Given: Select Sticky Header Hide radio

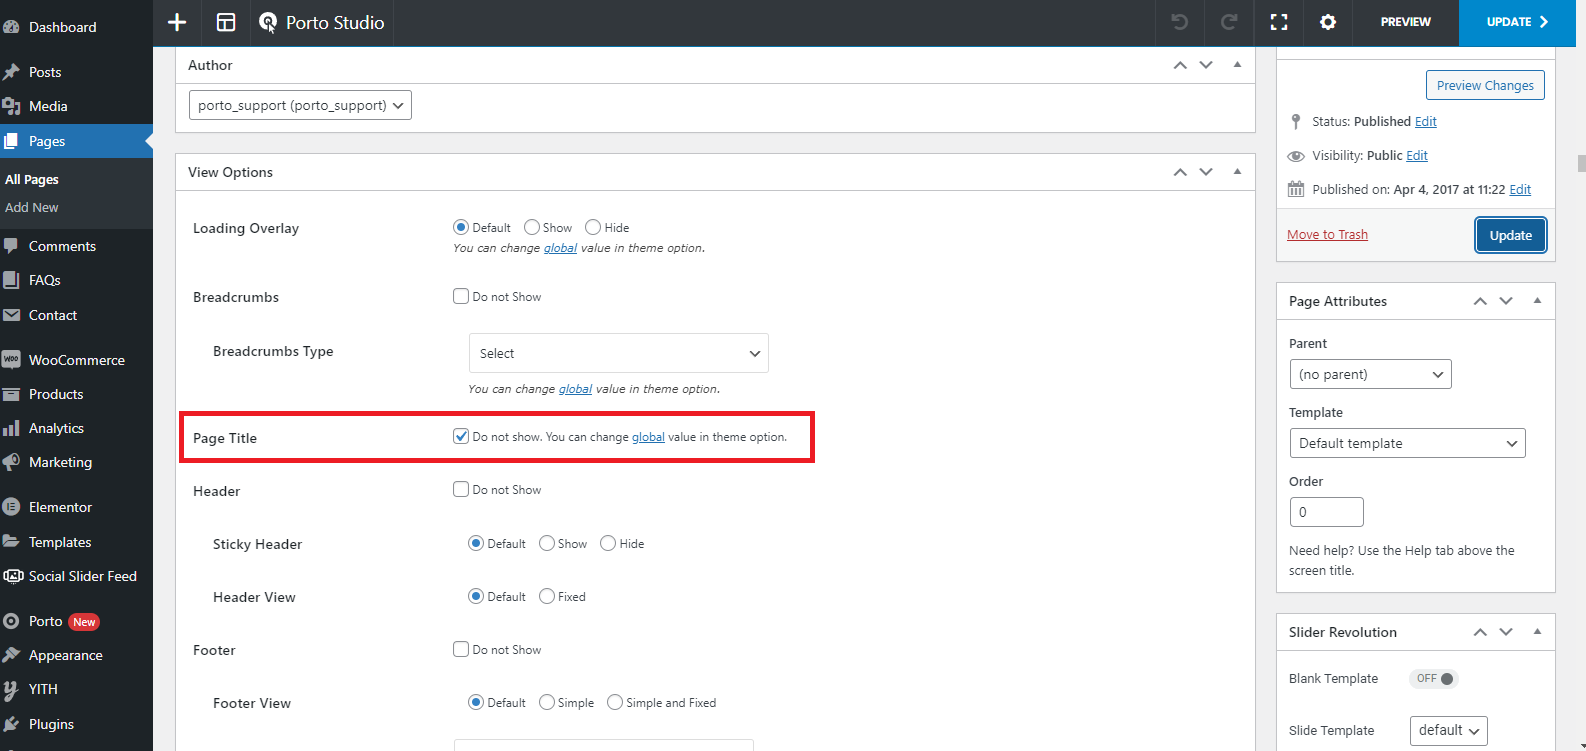Looking at the screenshot, I should (x=608, y=543).
